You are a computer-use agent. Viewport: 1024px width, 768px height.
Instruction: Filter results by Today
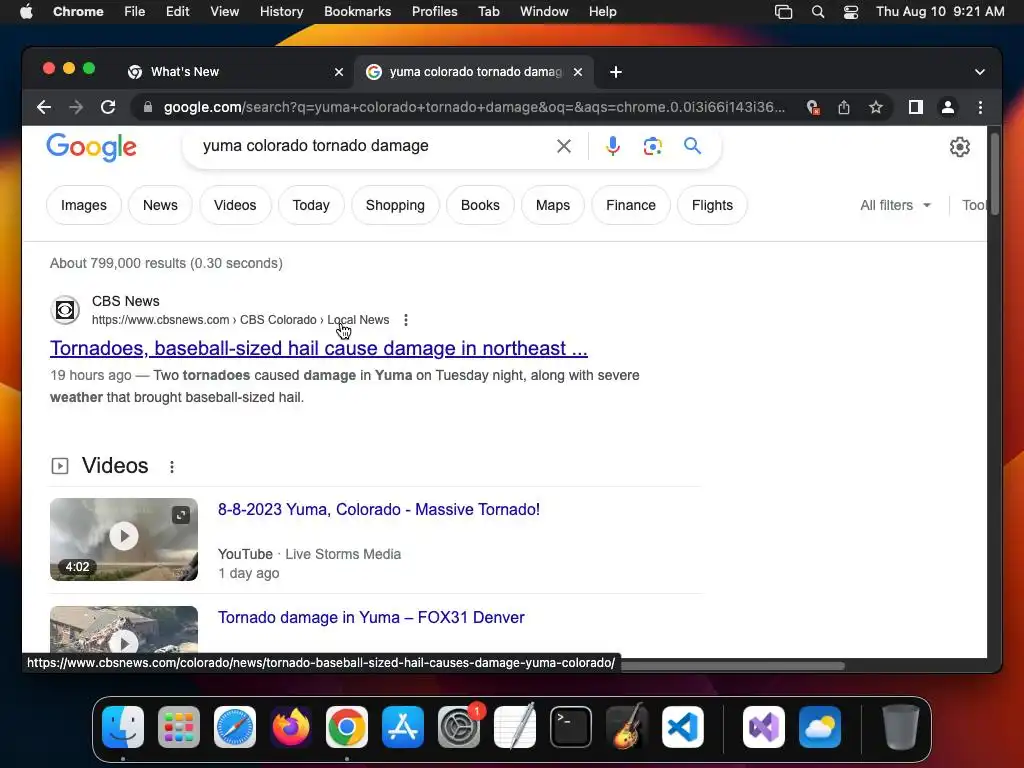tap(311, 205)
